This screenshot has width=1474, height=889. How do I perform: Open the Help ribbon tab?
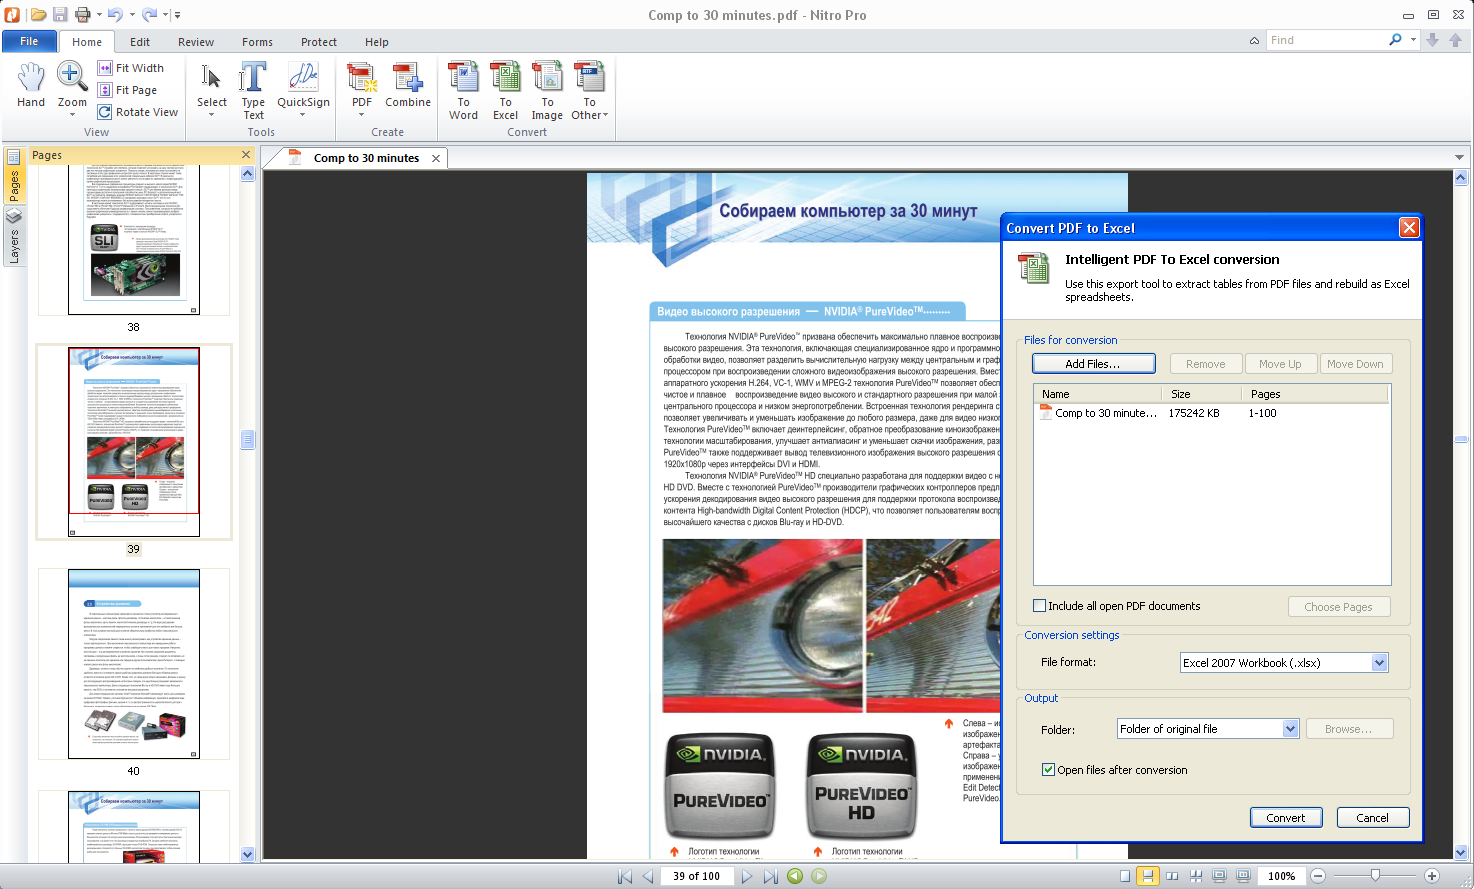pyautogui.click(x=377, y=42)
